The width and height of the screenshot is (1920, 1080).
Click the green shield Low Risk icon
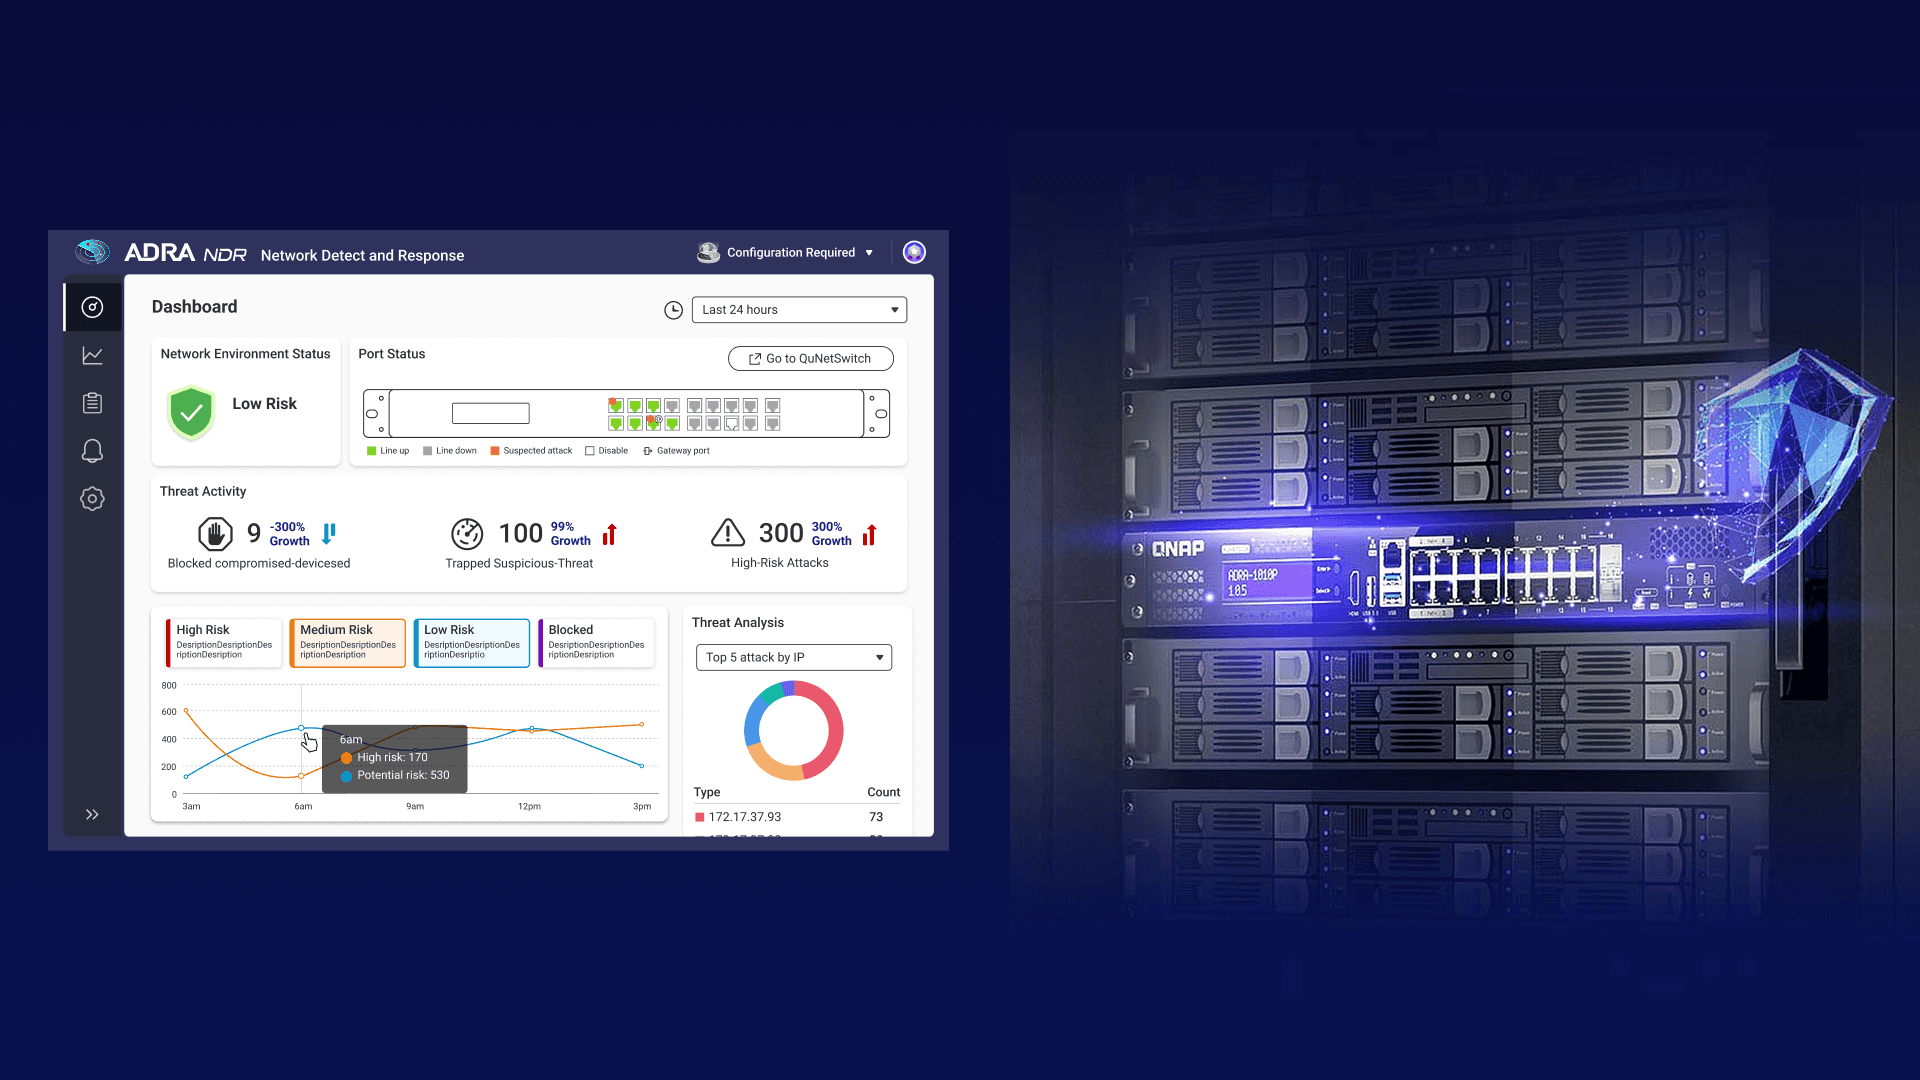[x=191, y=412]
